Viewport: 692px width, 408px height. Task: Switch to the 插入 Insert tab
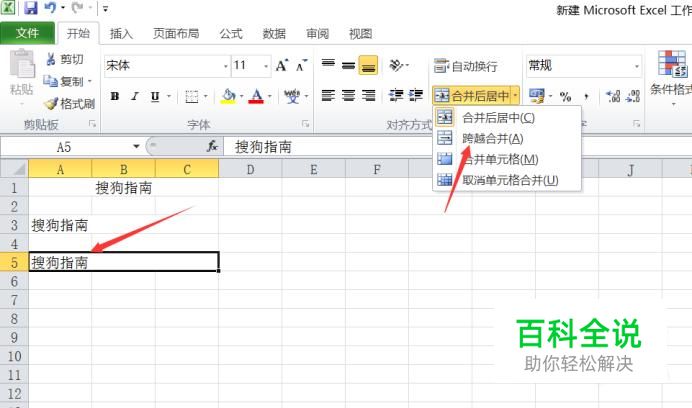(121, 34)
